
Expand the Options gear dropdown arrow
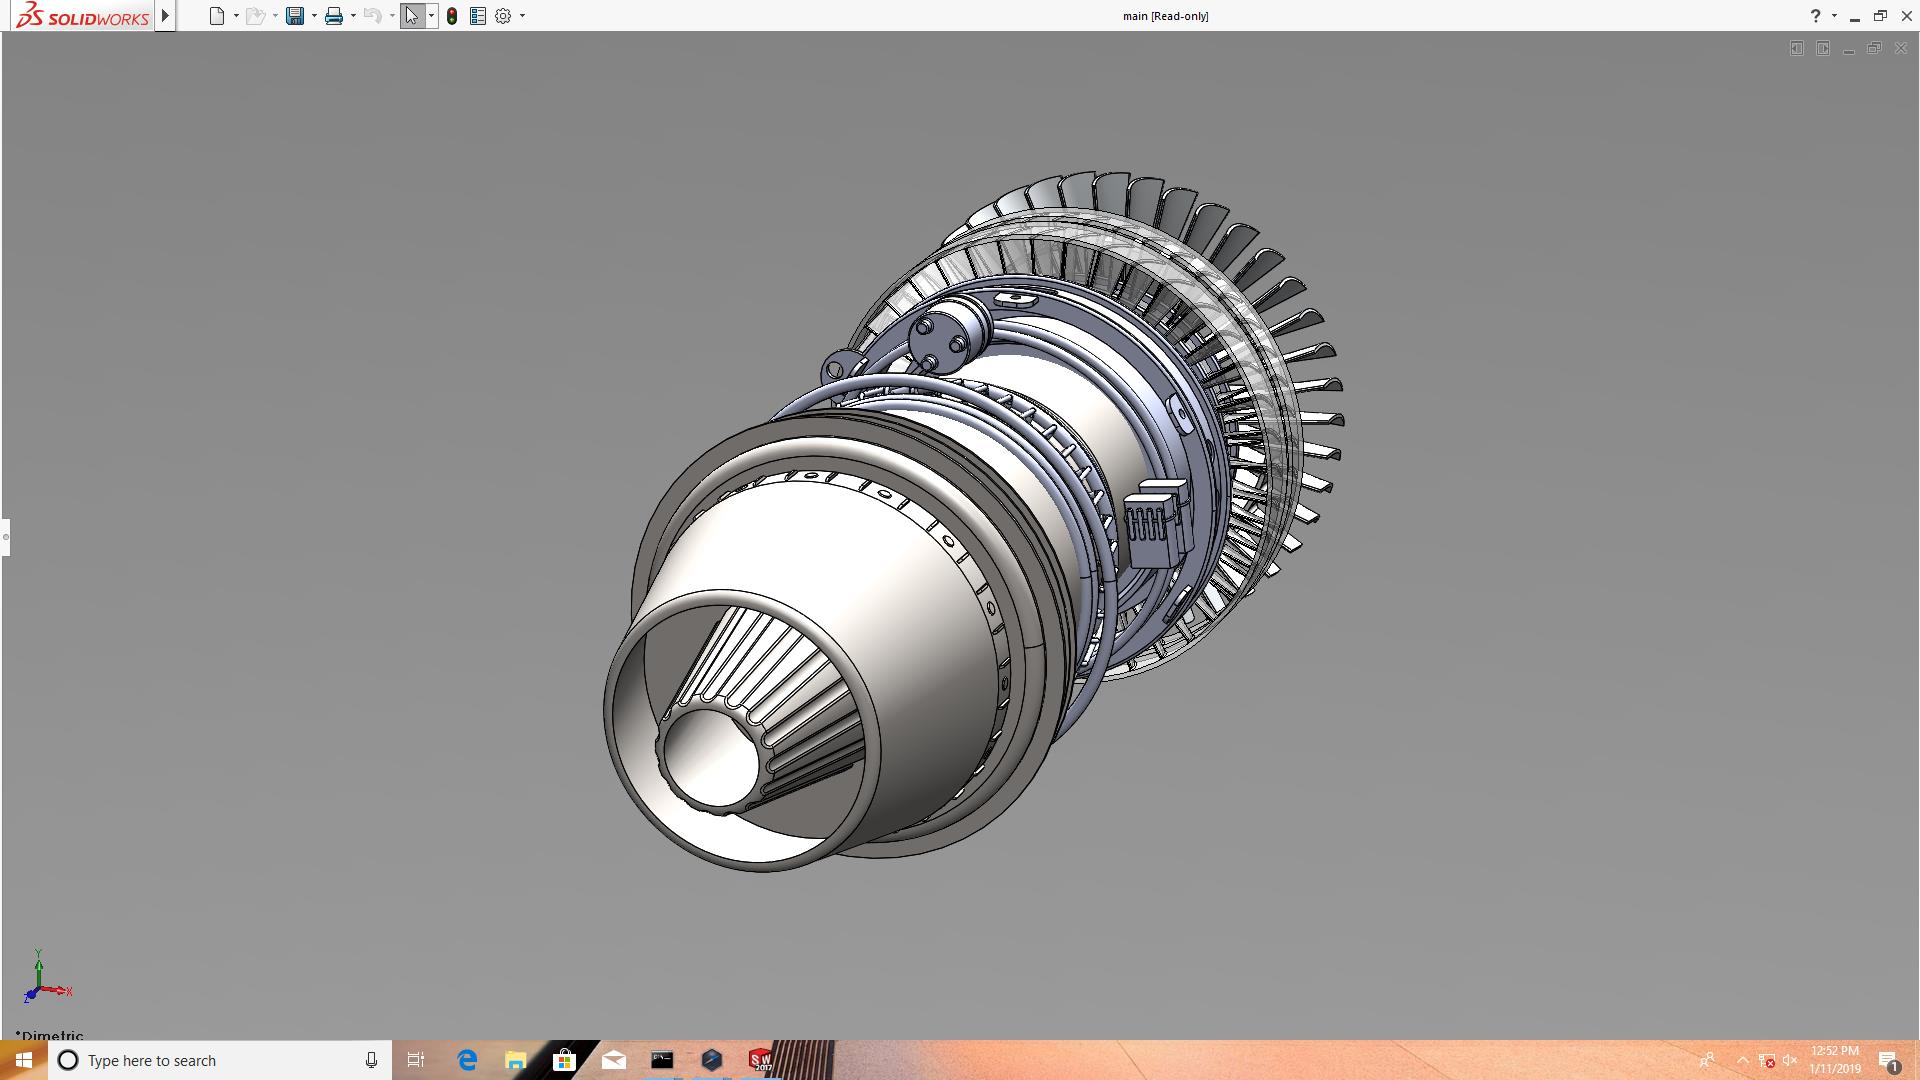[522, 16]
